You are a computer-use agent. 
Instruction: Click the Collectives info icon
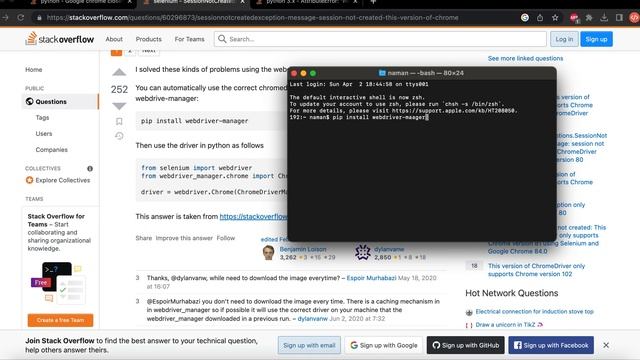tap(90, 168)
